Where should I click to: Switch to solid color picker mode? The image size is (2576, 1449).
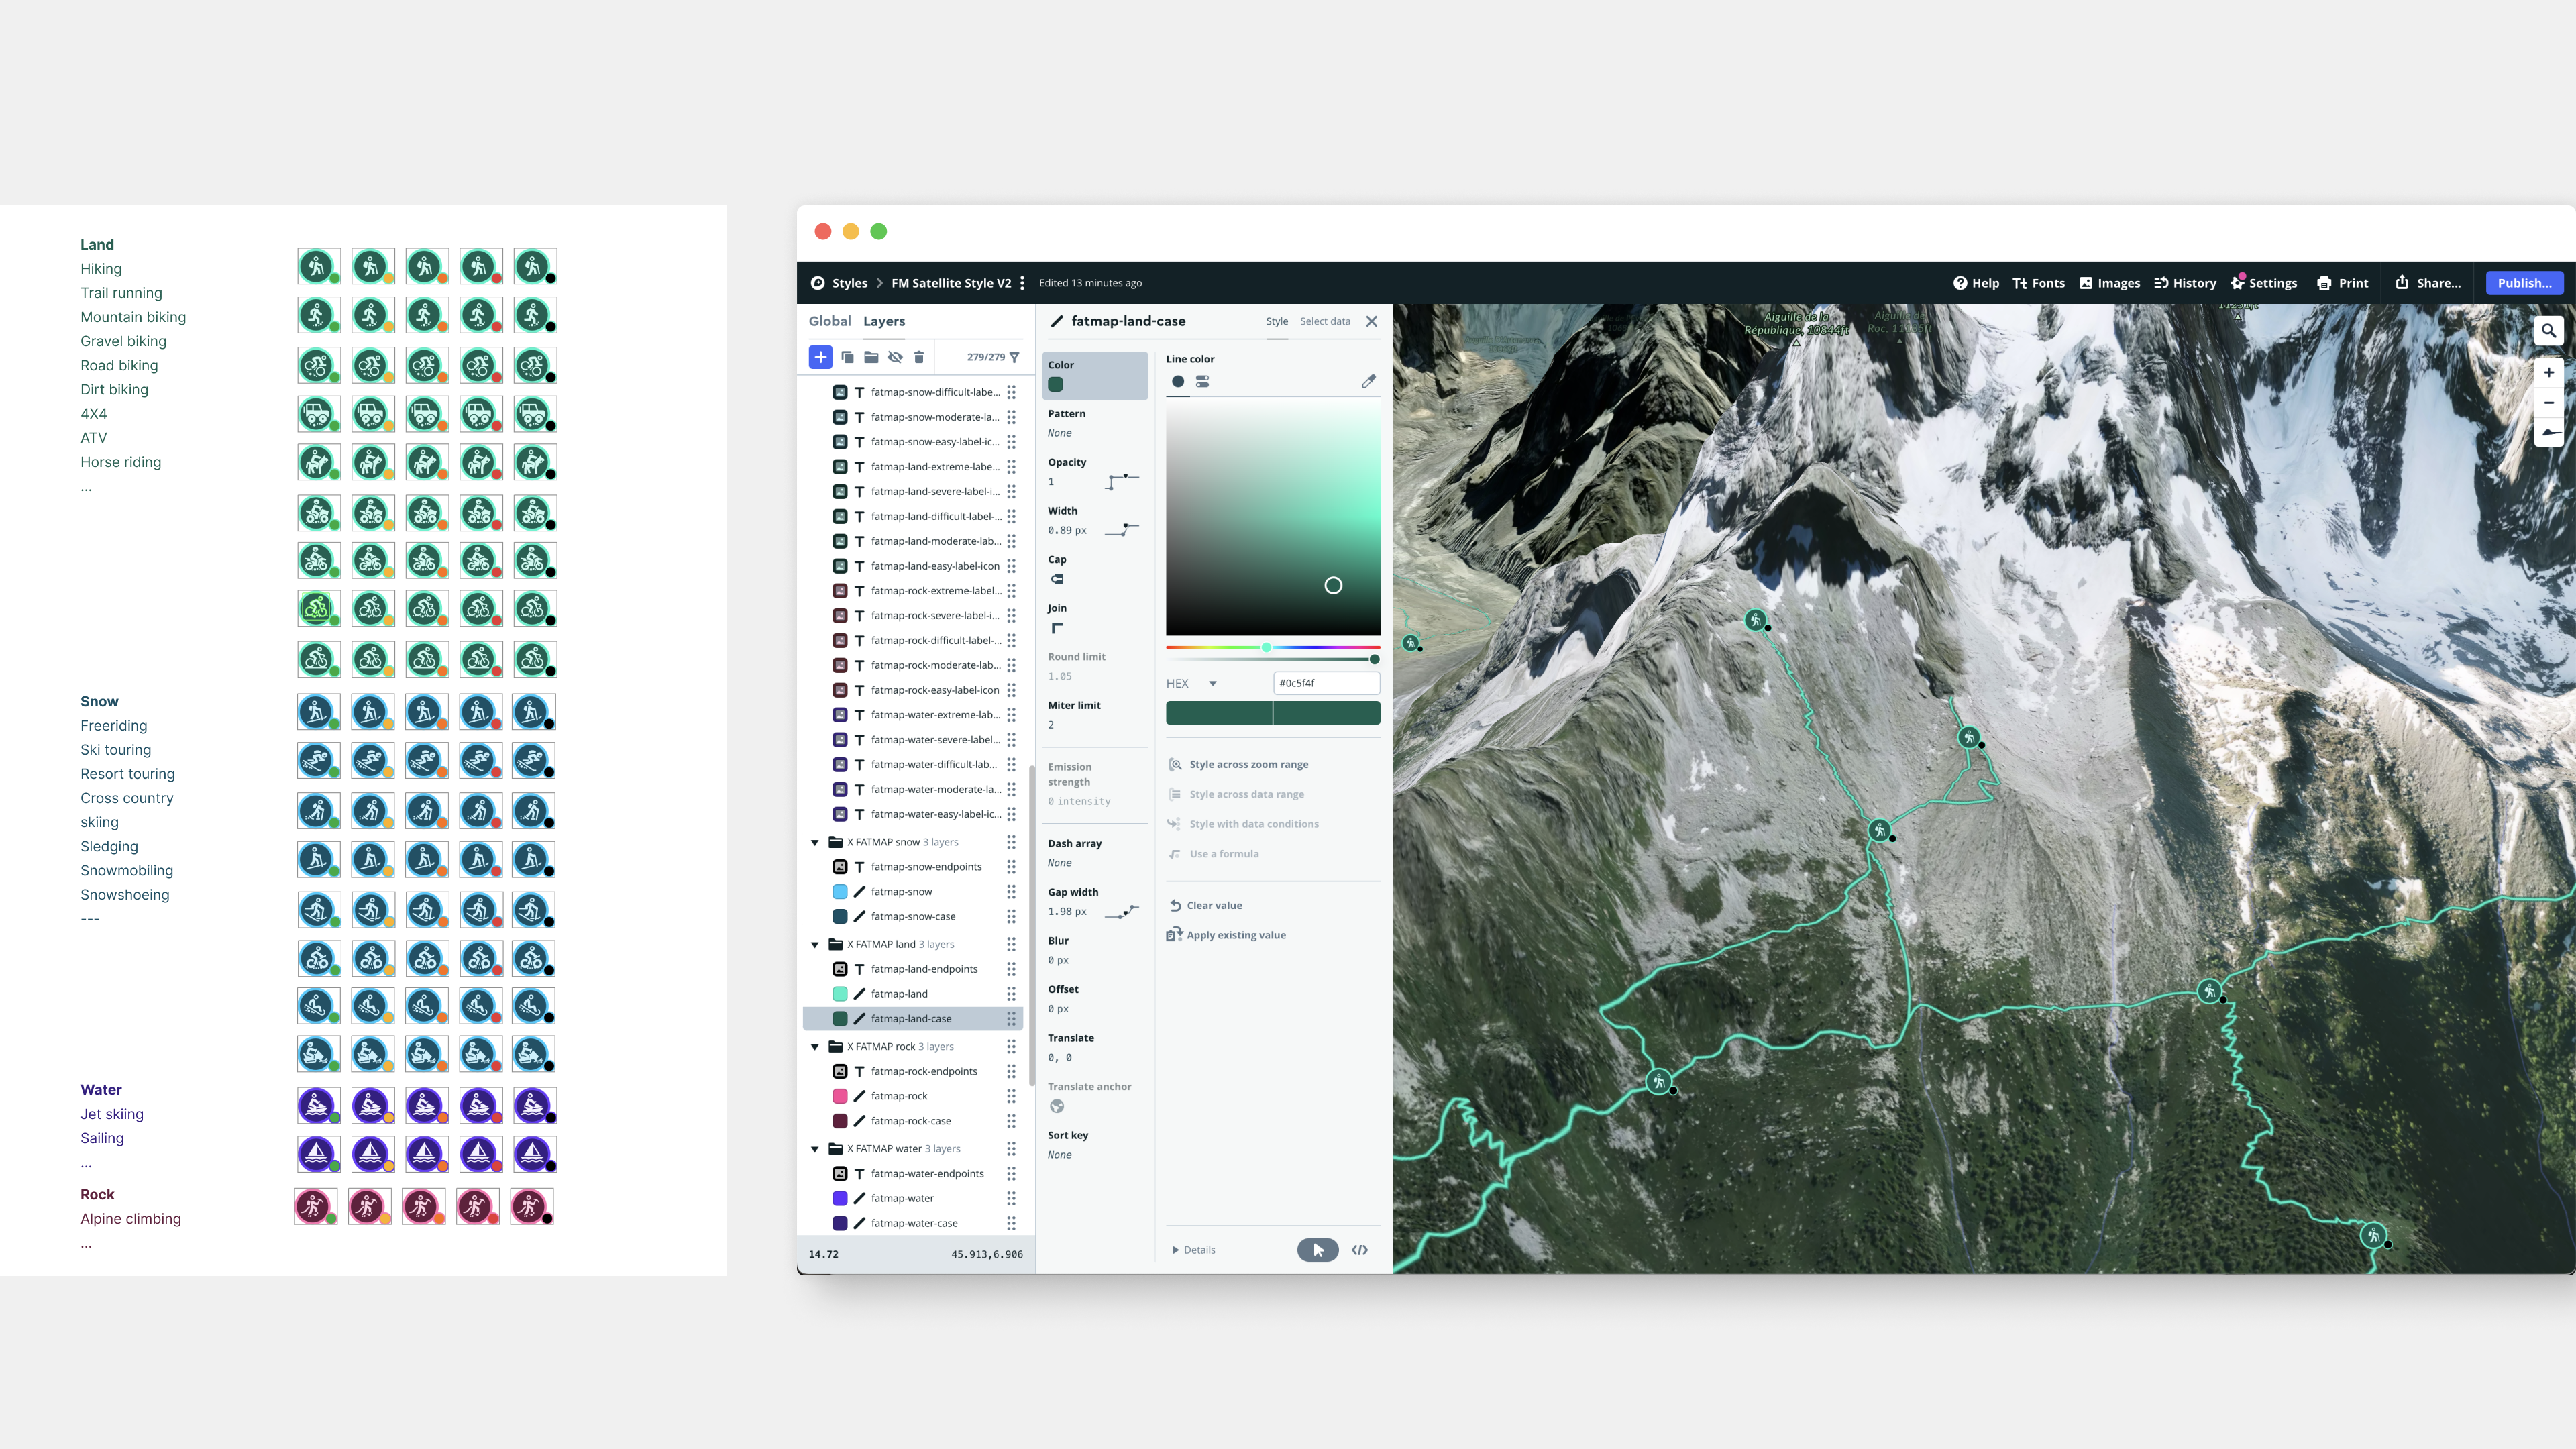pos(1178,382)
